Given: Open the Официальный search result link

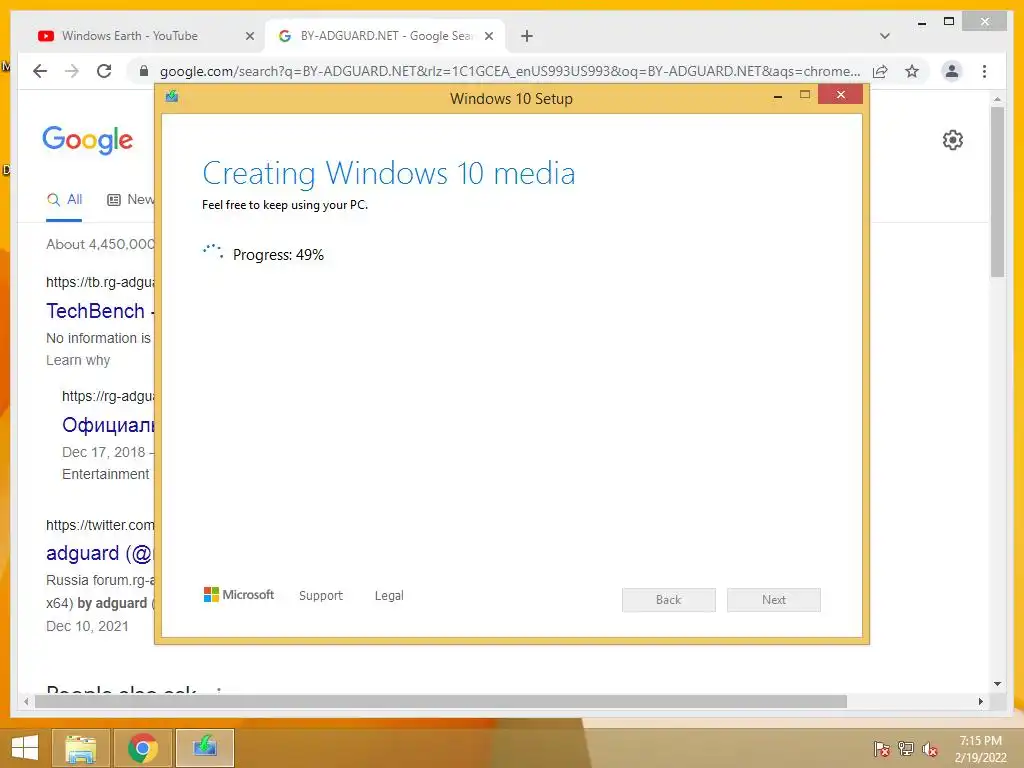Looking at the screenshot, I should click(x=108, y=425).
